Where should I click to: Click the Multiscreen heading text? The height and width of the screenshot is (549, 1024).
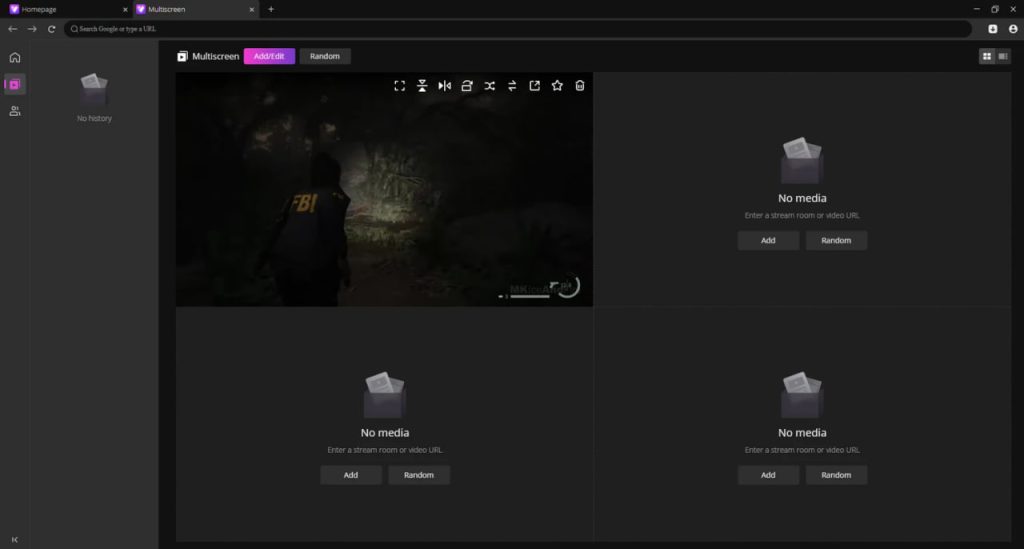(x=216, y=56)
